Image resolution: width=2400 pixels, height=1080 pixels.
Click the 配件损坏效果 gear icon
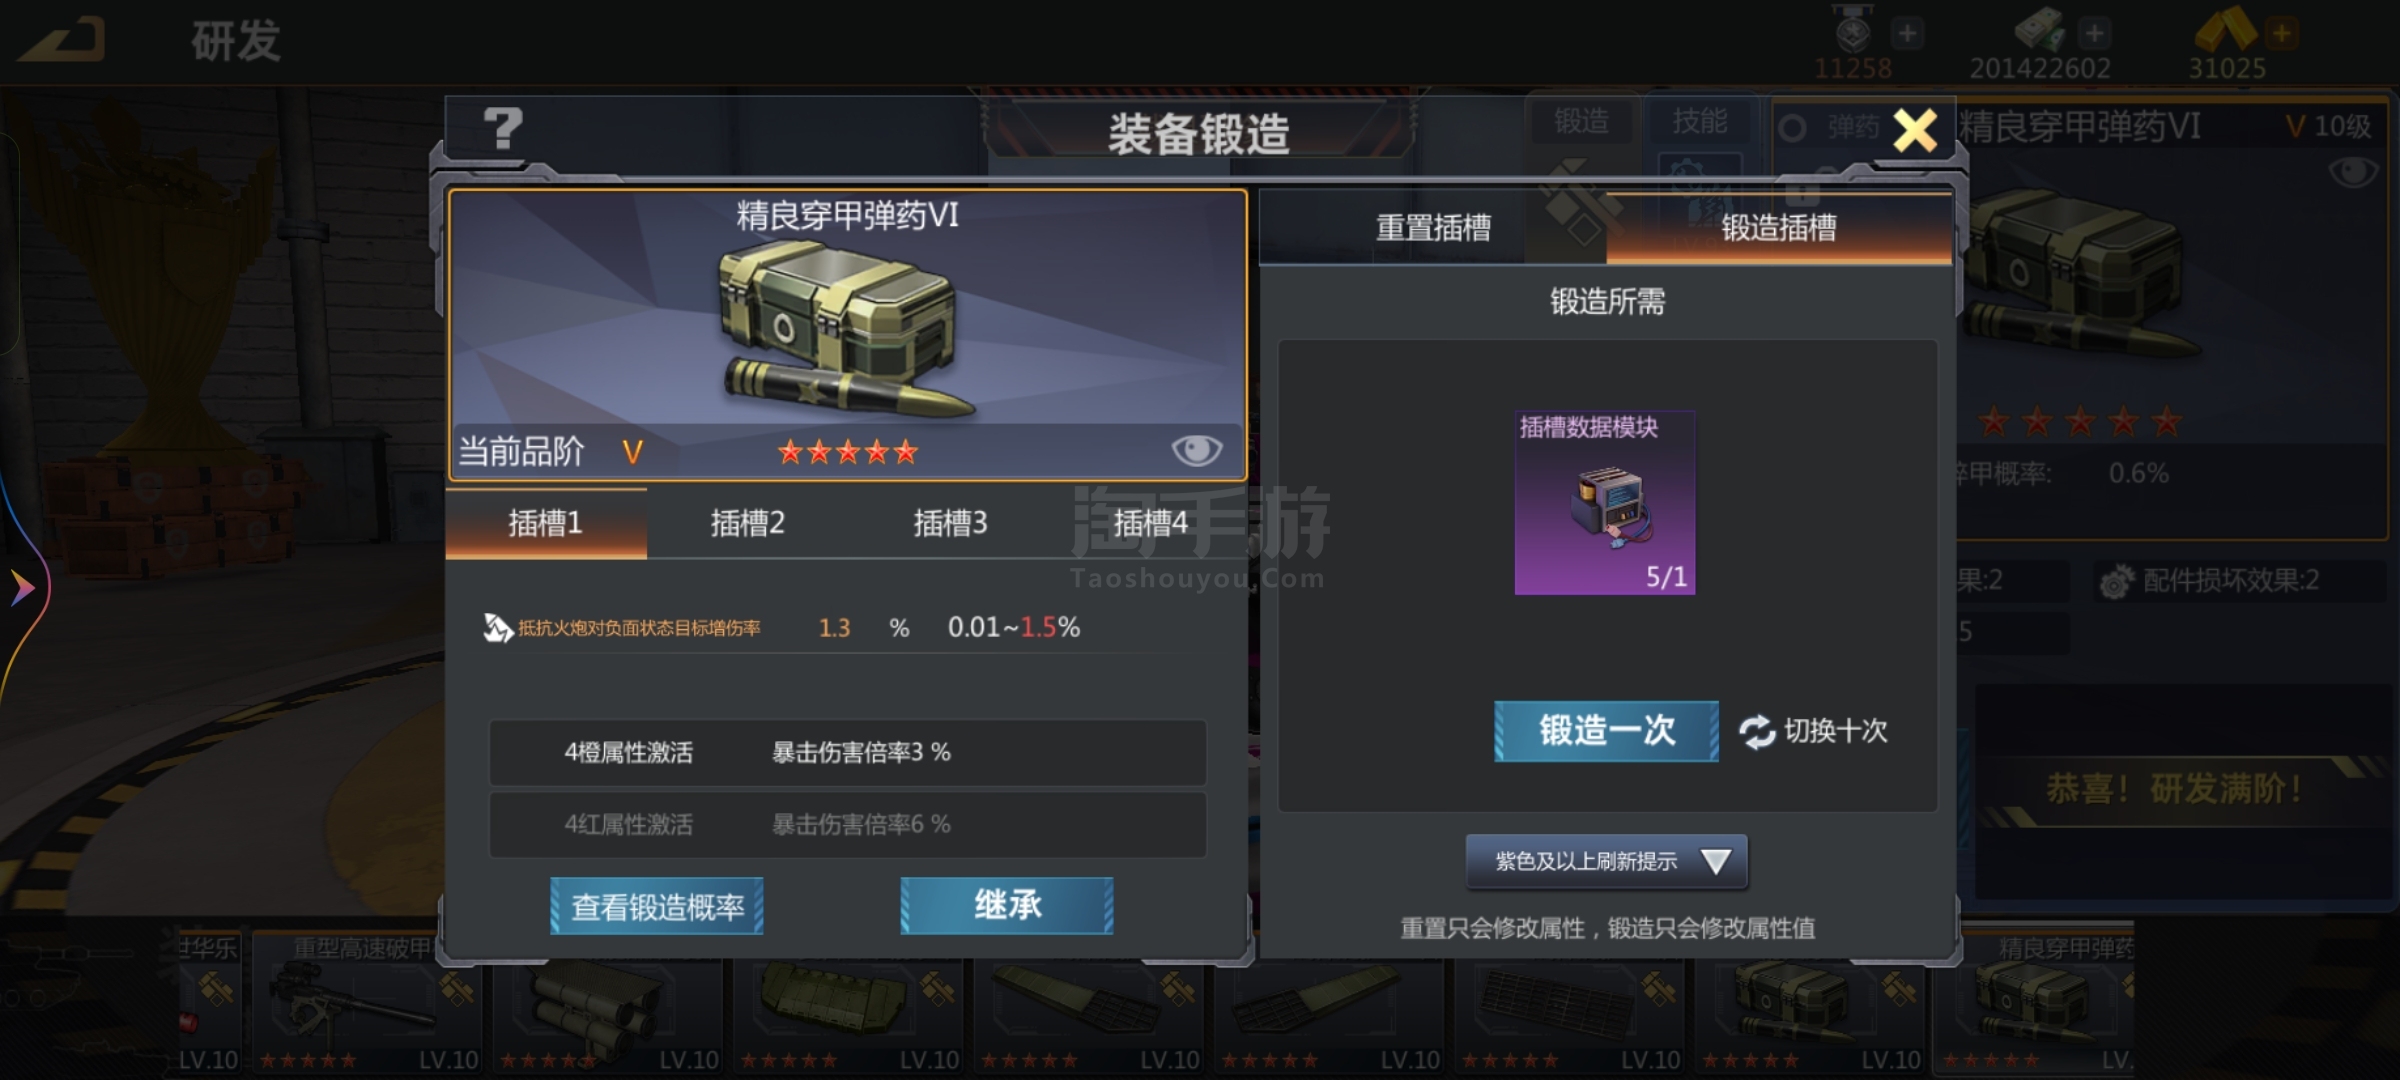click(x=2115, y=582)
